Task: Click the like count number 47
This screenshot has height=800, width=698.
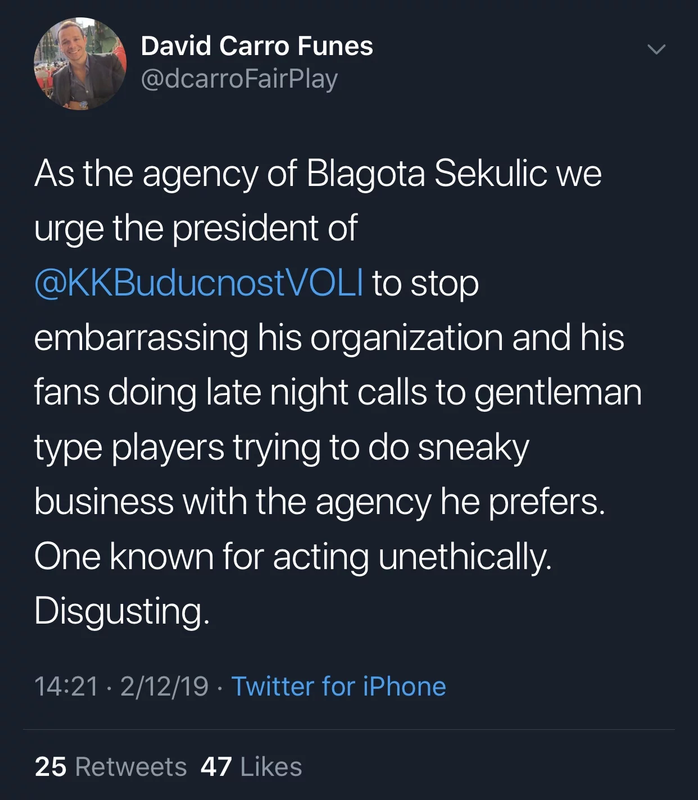Action: tap(216, 767)
